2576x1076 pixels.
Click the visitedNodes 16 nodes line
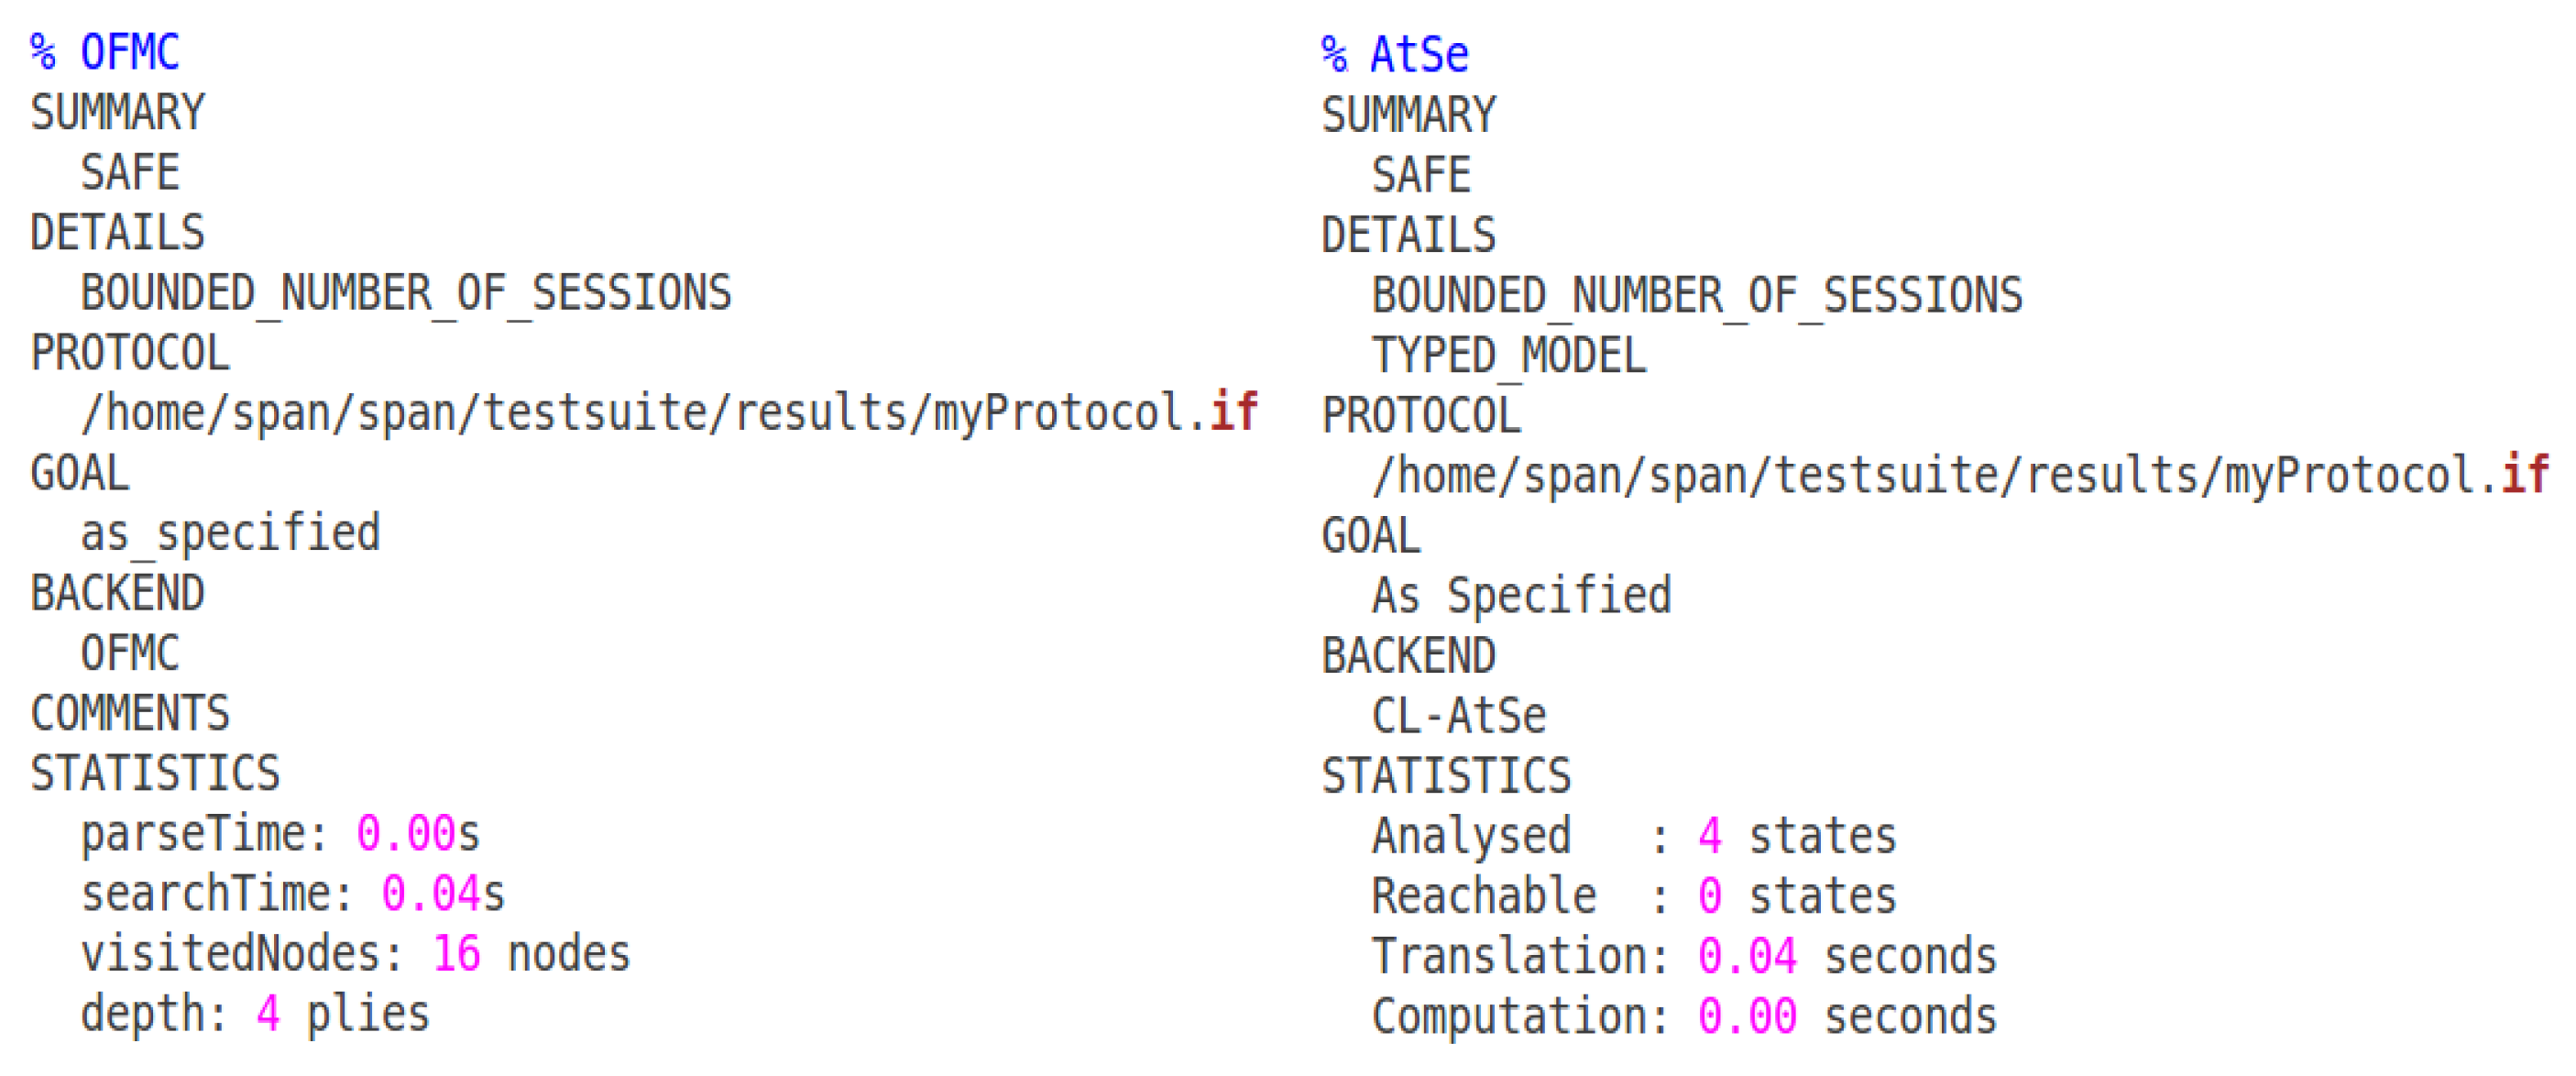[x=355, y=953]
